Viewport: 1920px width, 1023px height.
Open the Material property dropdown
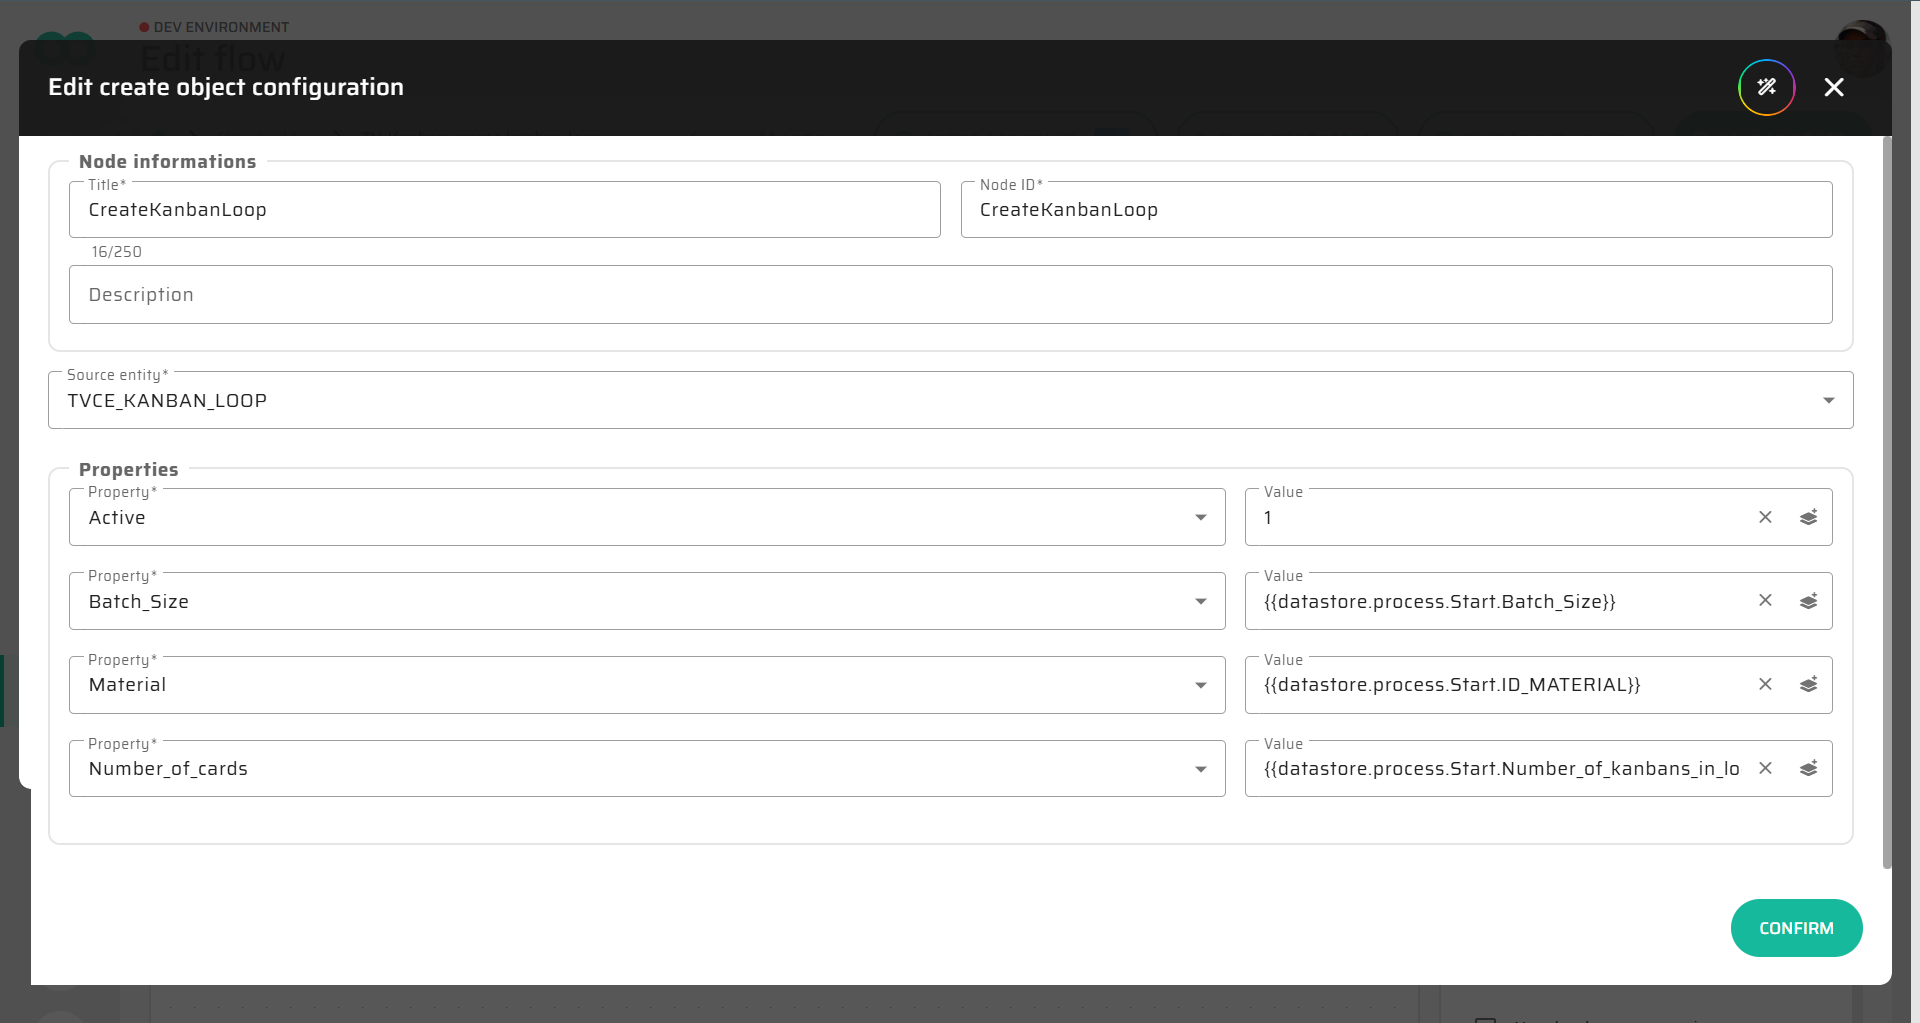point(1200,686)
